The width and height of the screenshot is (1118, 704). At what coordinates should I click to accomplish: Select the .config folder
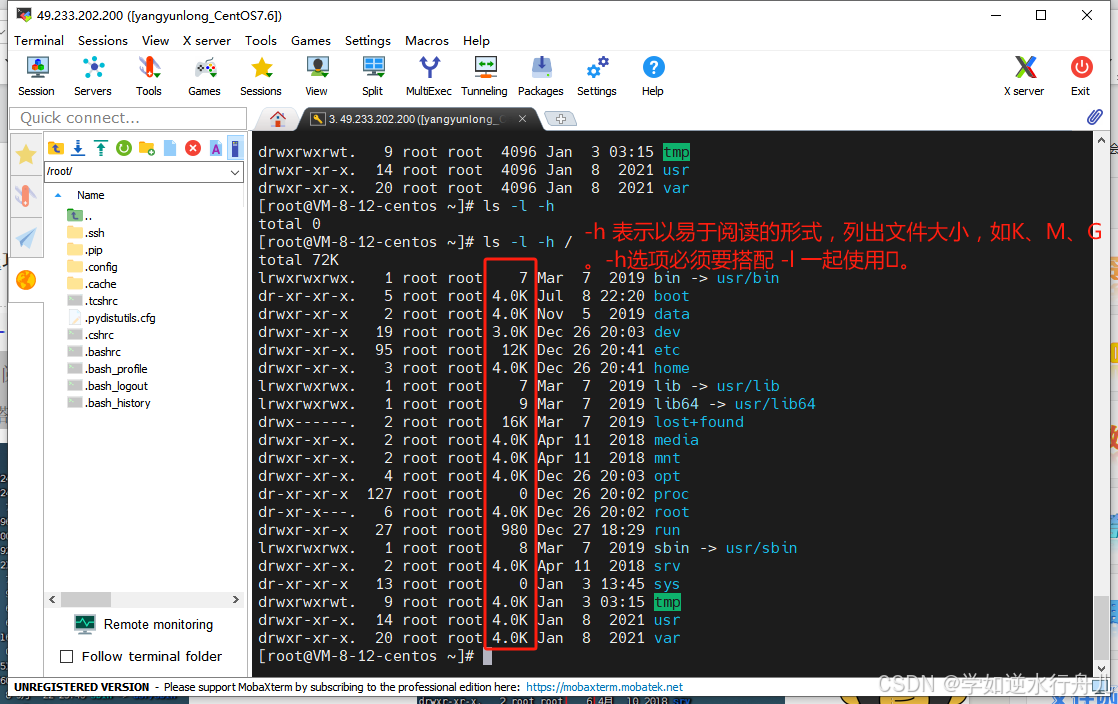coord(92,267)
